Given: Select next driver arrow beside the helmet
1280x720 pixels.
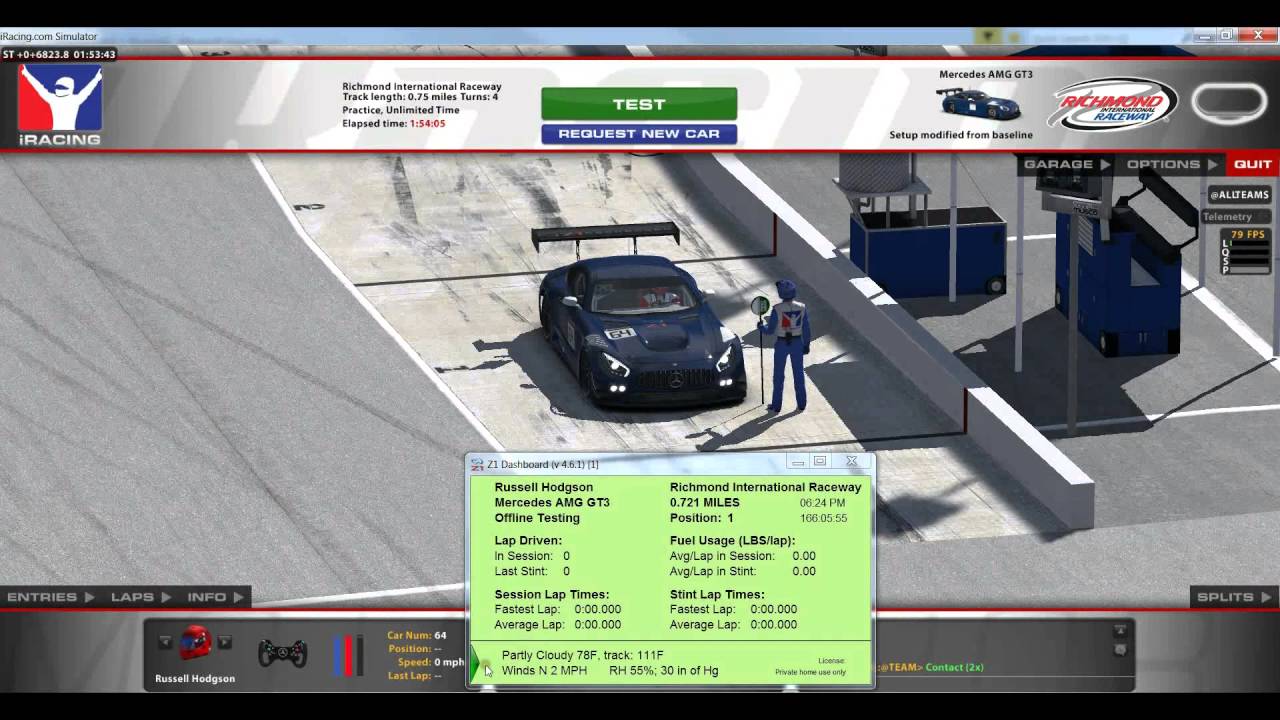Looking at the screenshot, I should click(x=225, y=642).
